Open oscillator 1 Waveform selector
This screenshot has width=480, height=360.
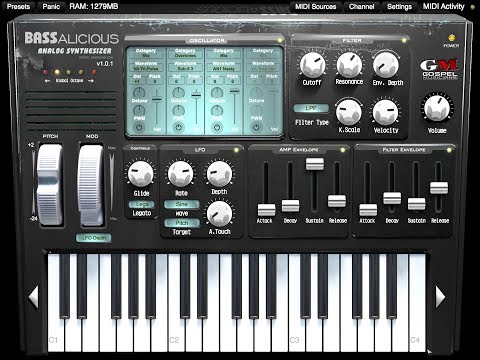point(146,68)
